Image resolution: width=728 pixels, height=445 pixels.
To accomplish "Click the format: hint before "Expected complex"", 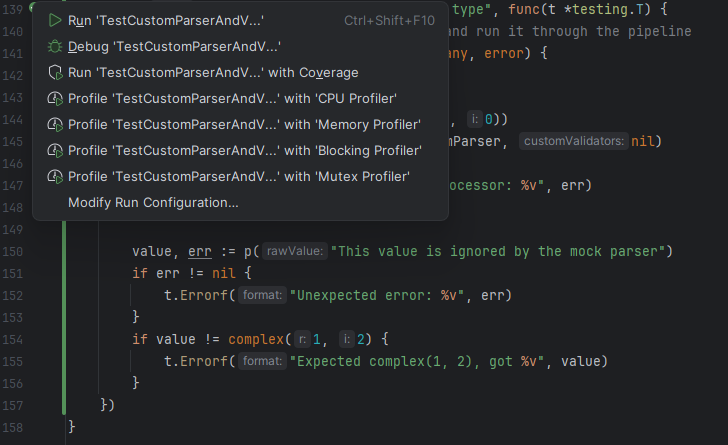I will click(263, 361).
